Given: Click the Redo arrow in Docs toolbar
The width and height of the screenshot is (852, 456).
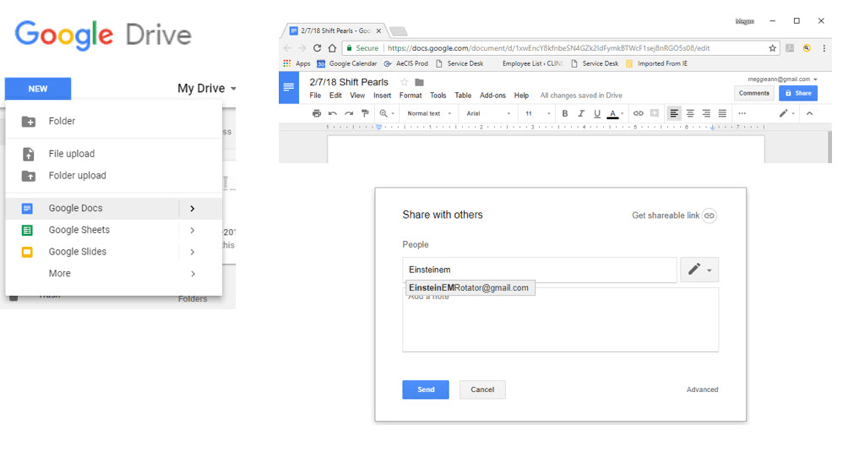Looking at the screenshot, I should [349, 113].
